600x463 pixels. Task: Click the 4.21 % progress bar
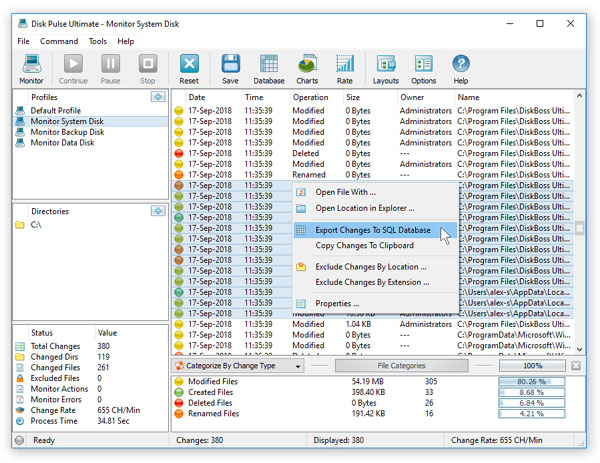tap(532, 414)
